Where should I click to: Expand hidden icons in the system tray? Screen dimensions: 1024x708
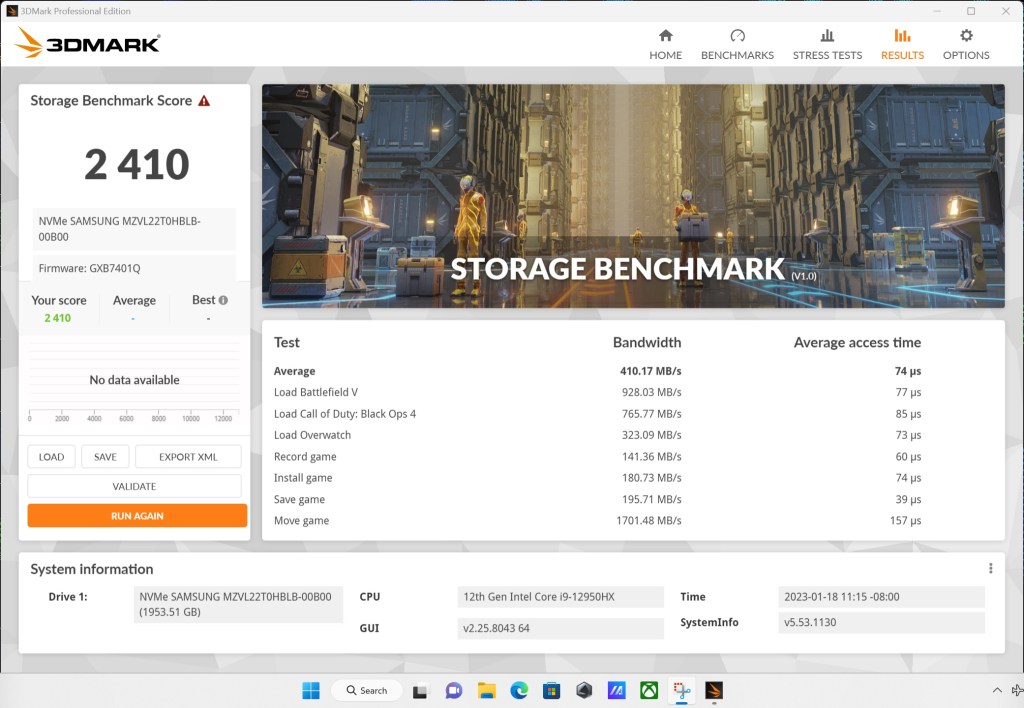point(997,690)
